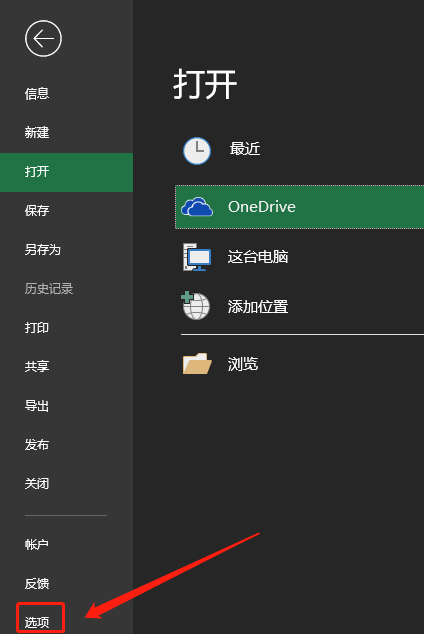
Task: Click the back arrow circle button
Action: point(43,39)
